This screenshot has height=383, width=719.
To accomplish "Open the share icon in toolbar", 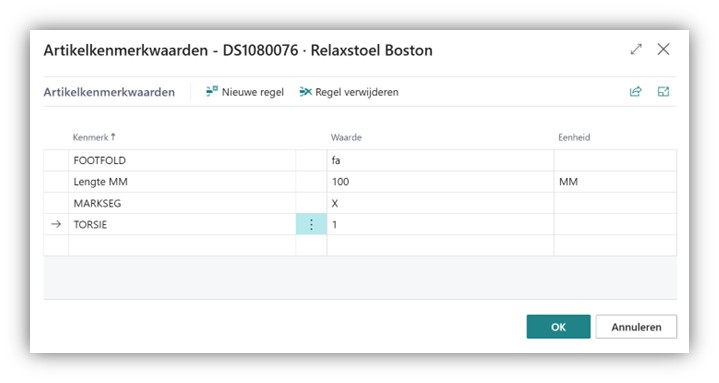I will 635,92.
